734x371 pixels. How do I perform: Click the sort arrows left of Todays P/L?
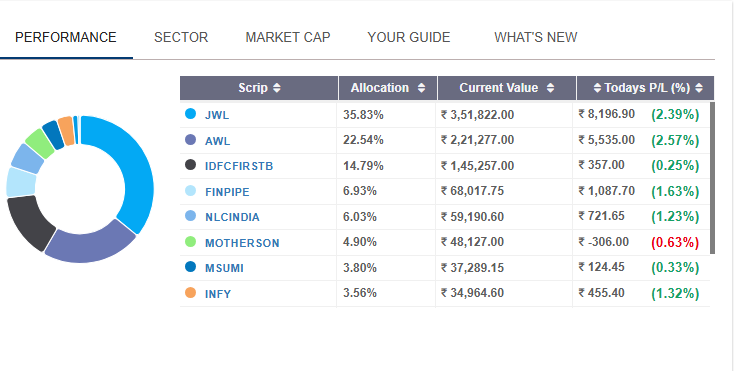click(x=597, y=88)
